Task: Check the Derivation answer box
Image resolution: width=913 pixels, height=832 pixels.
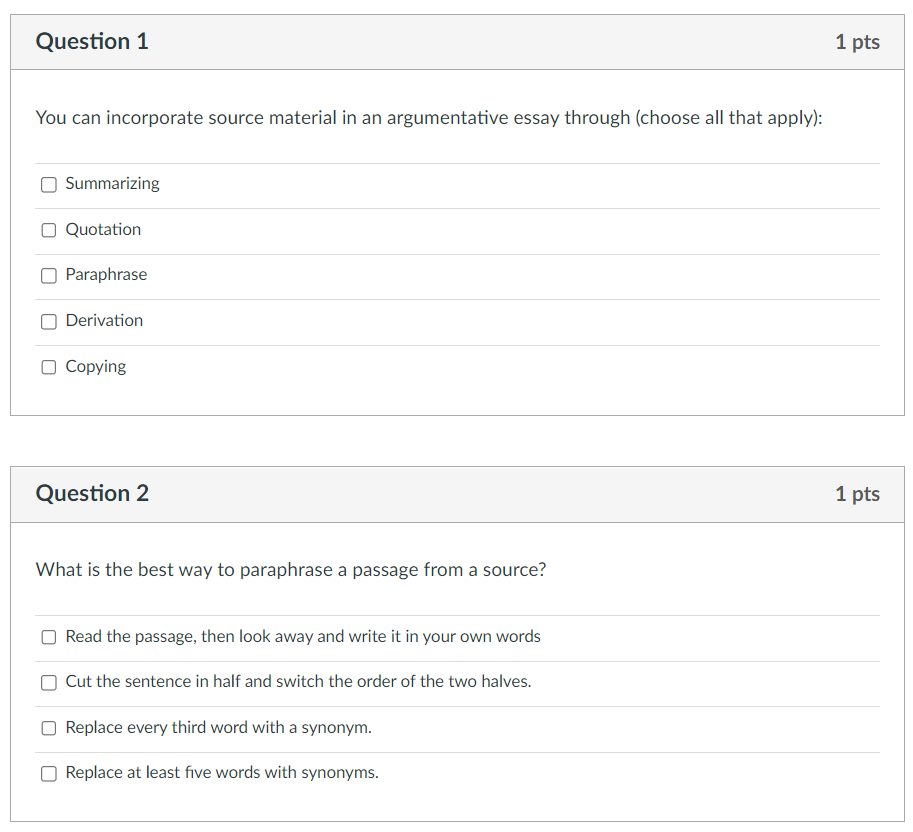Action: coord(49,321)
